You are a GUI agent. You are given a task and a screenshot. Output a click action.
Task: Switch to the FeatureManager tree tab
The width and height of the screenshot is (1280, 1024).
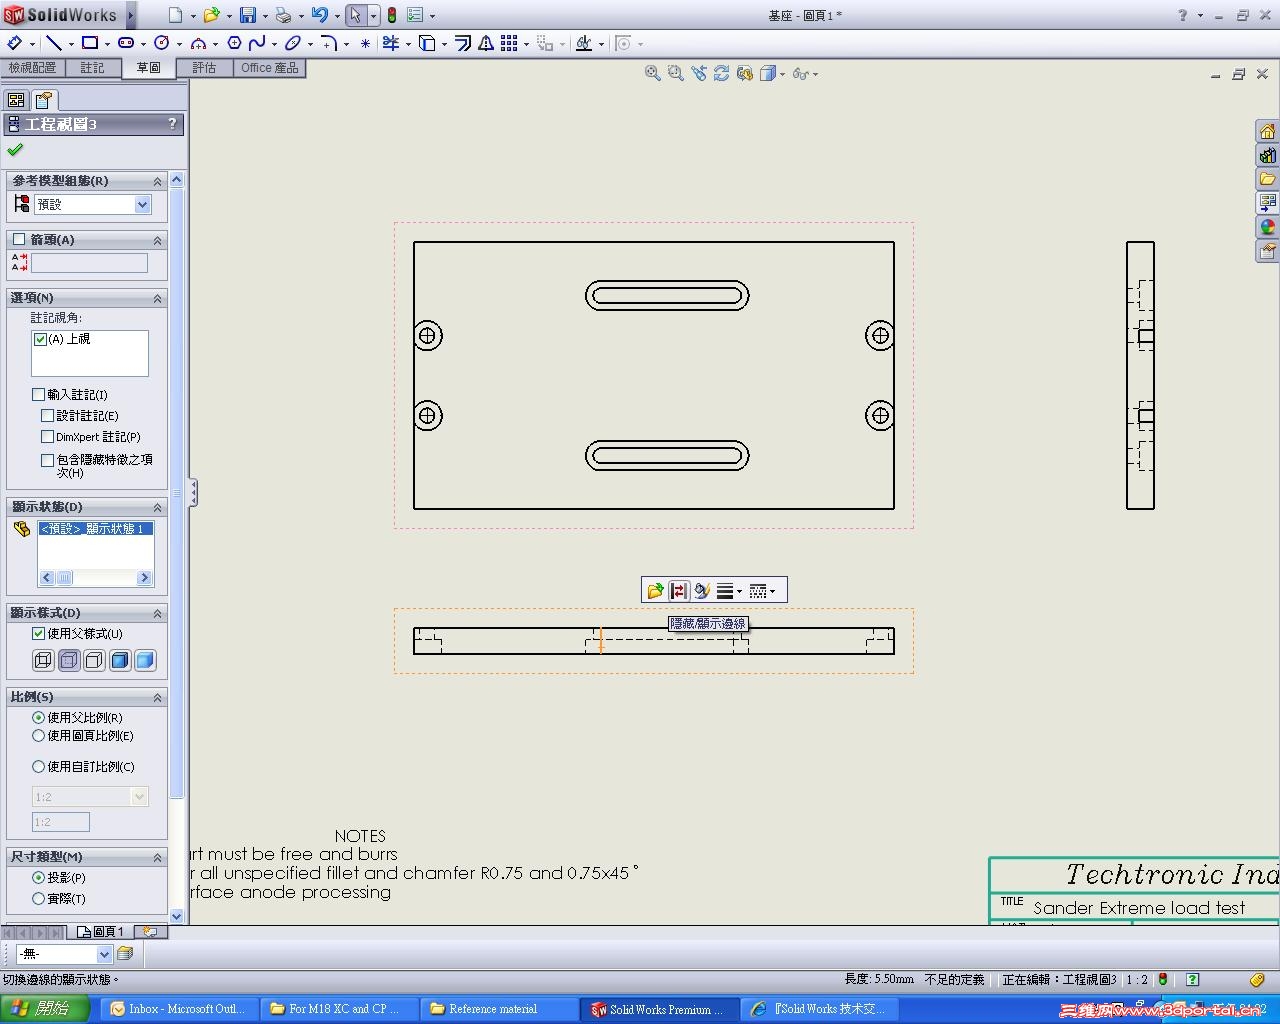[x=16, y=100]
